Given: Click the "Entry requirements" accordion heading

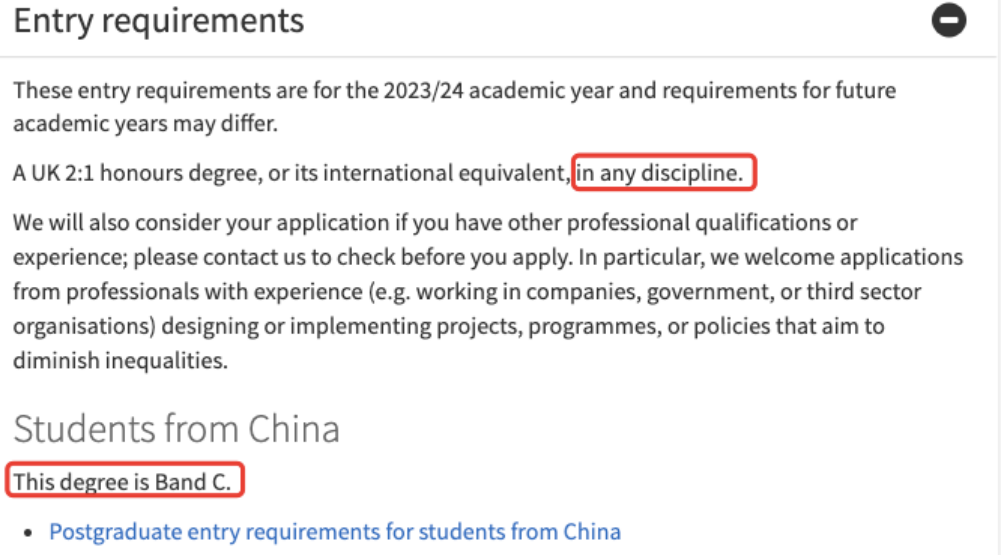Looking at the screenshot, I should [159, 21].
